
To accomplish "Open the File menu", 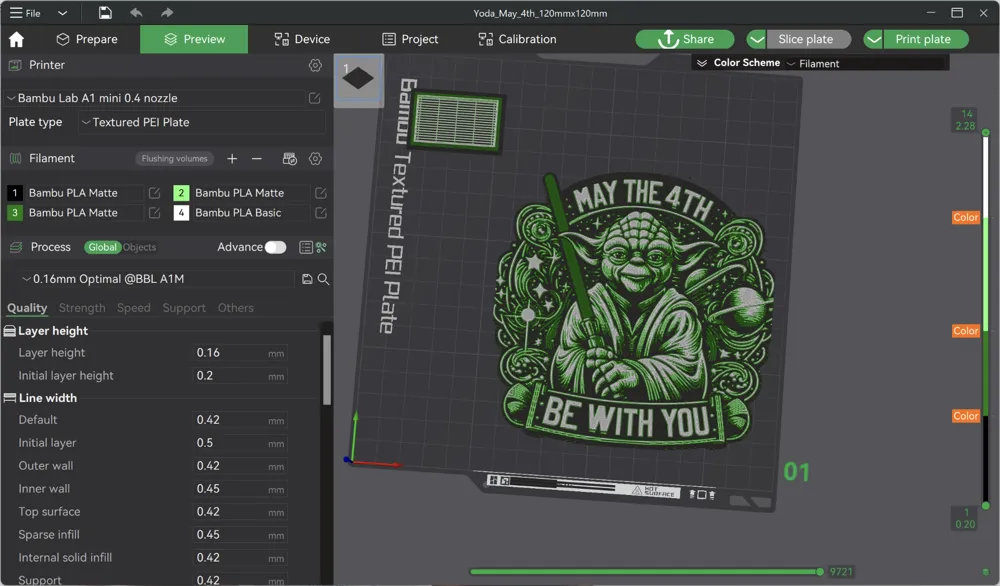I will [x=26, y=13].
